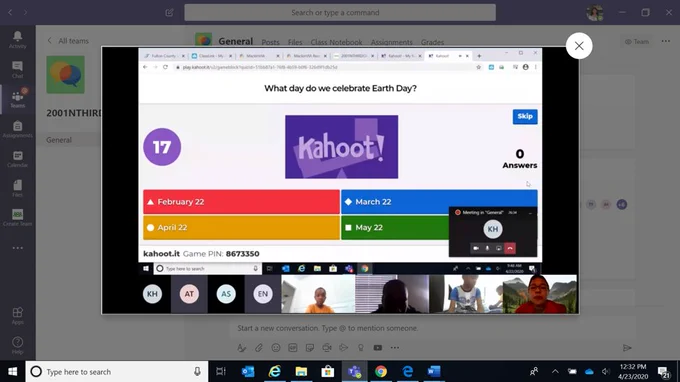Open Outlook from the taskbar
Screen dimensions: 680x382
point(248,372)
